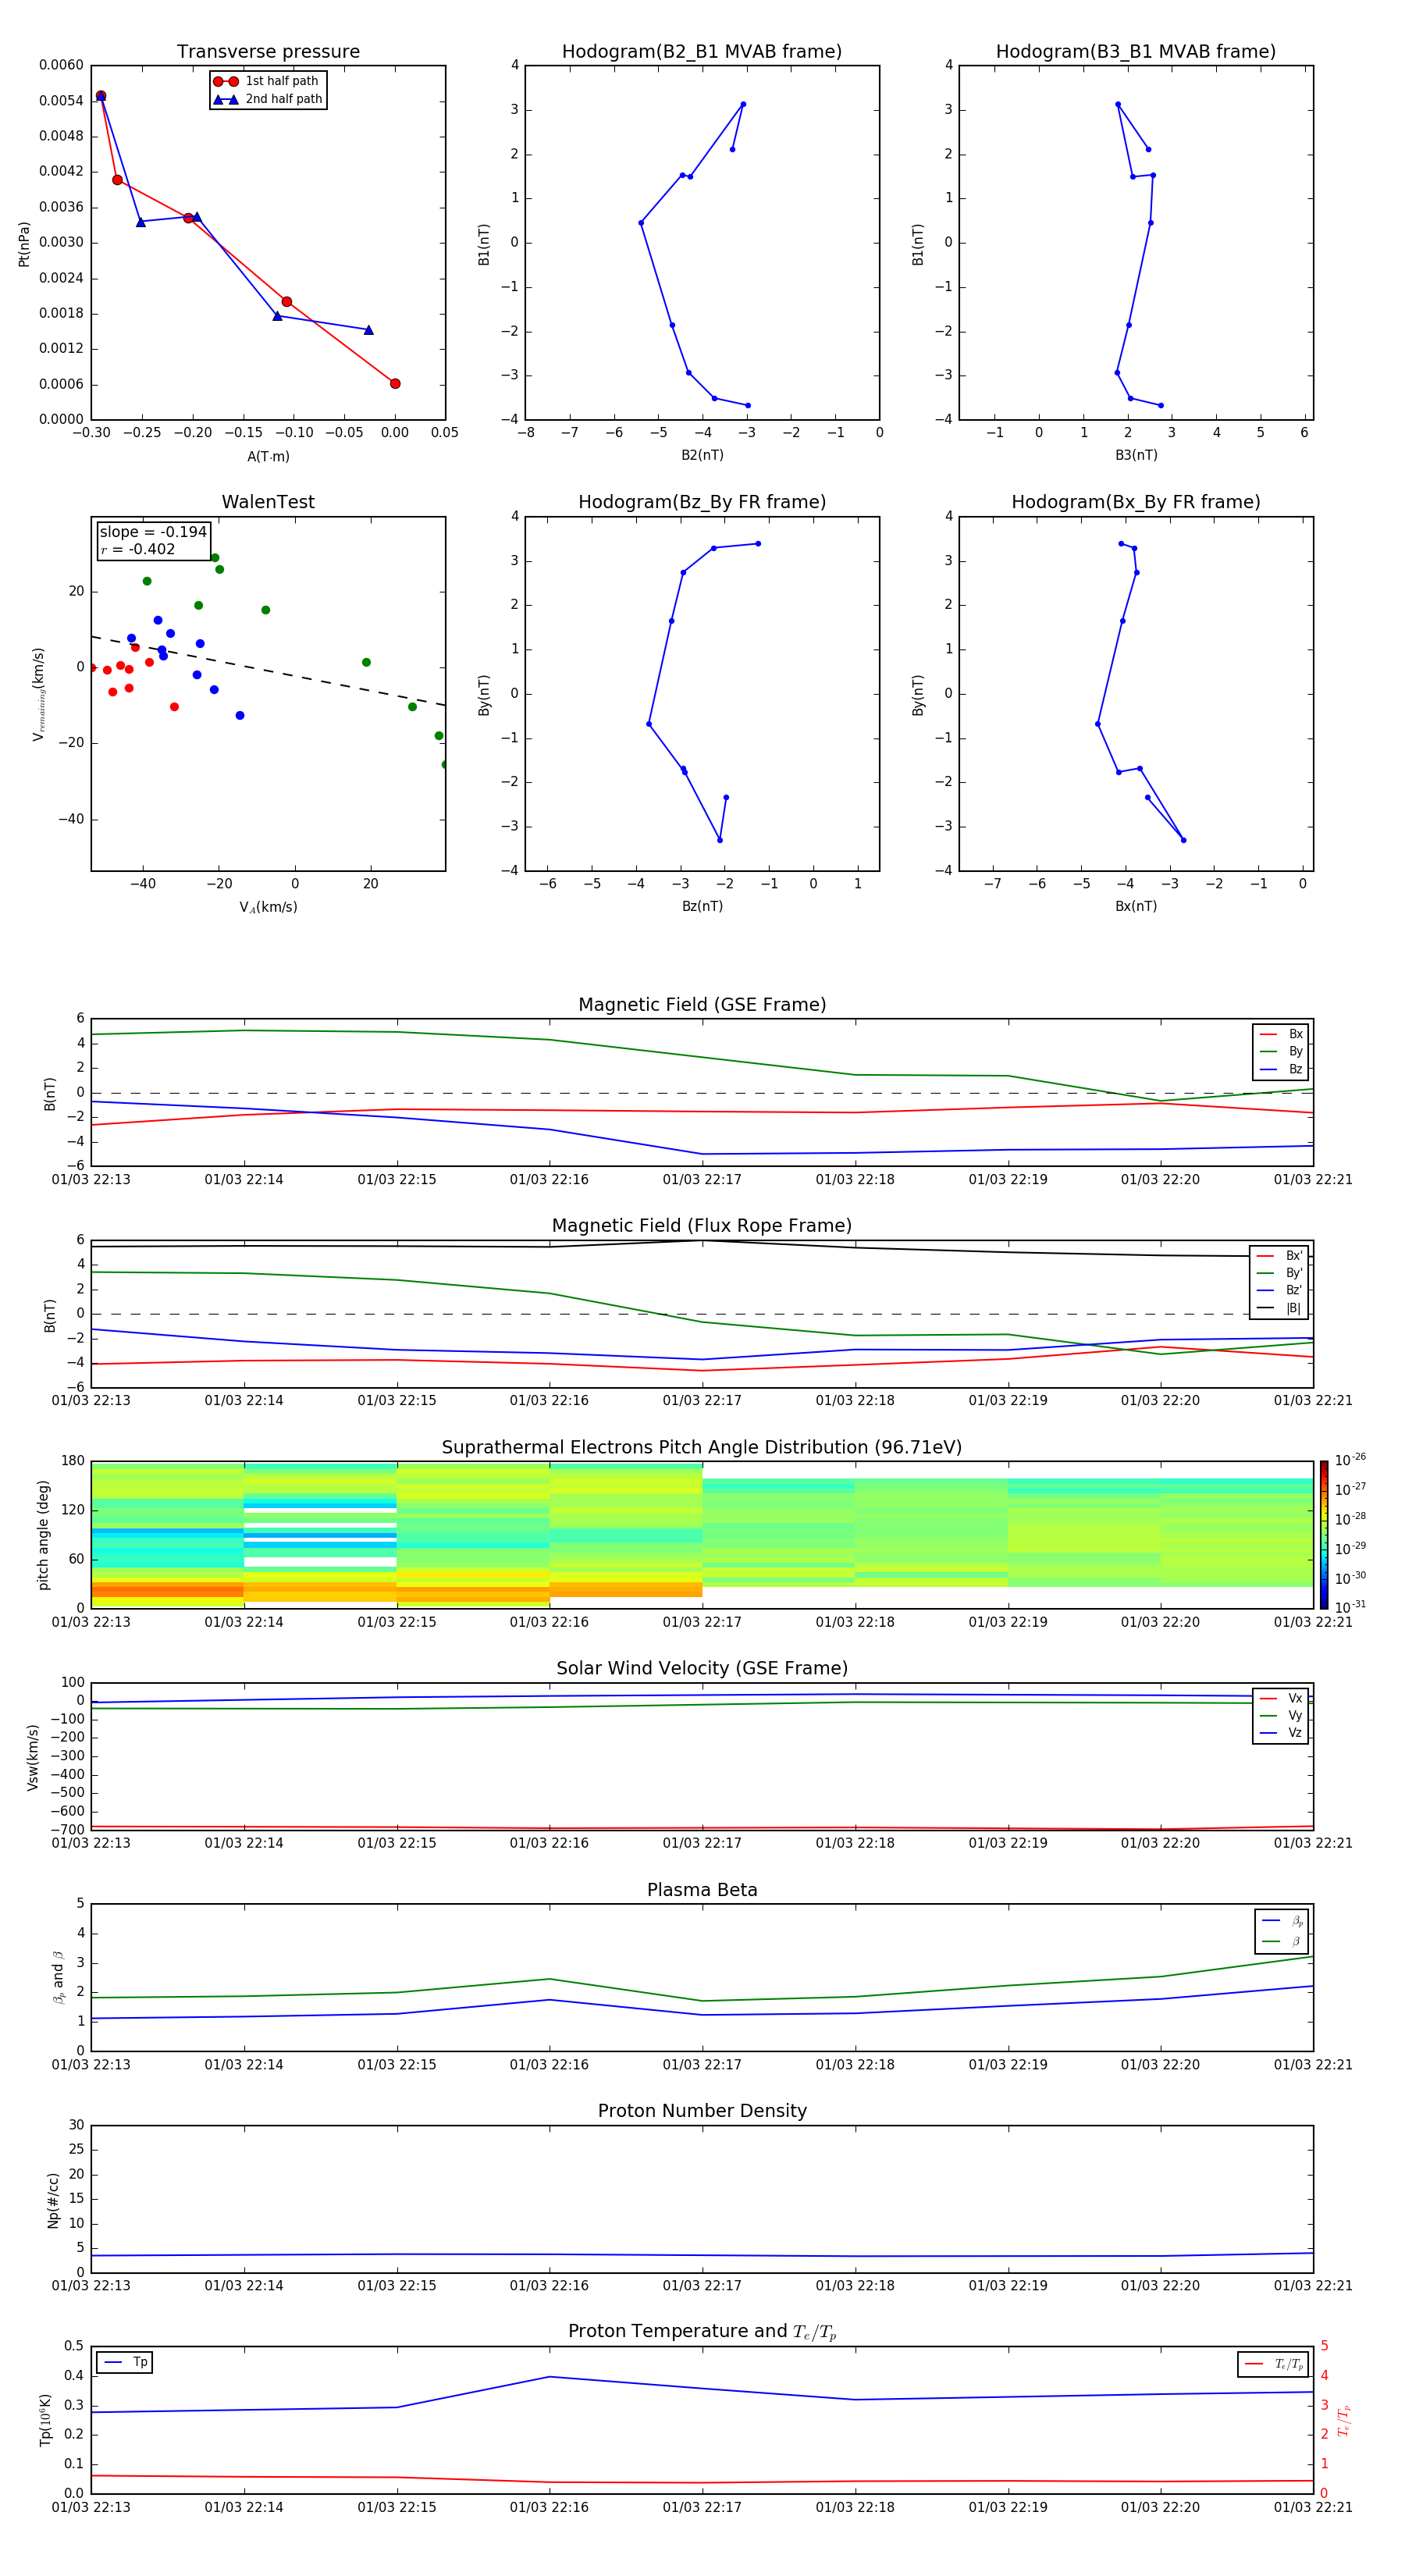1405x2576 pixels.
Task: Select the By' entry in Flux Rope legend
Action: pos(1279,1273)
